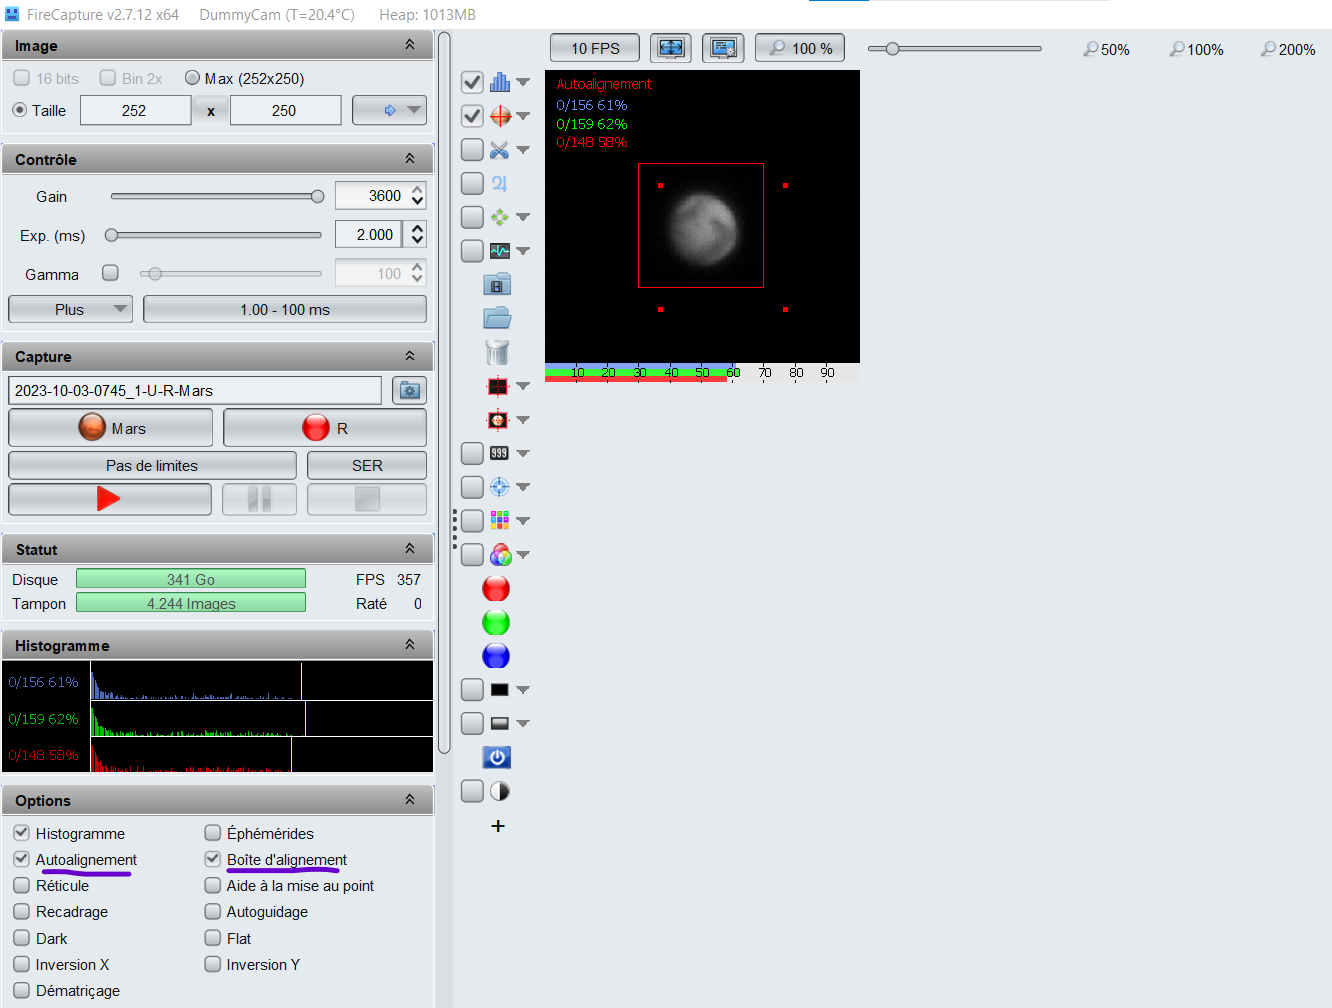
Task: Select the green channel ball
Action: 496,622
